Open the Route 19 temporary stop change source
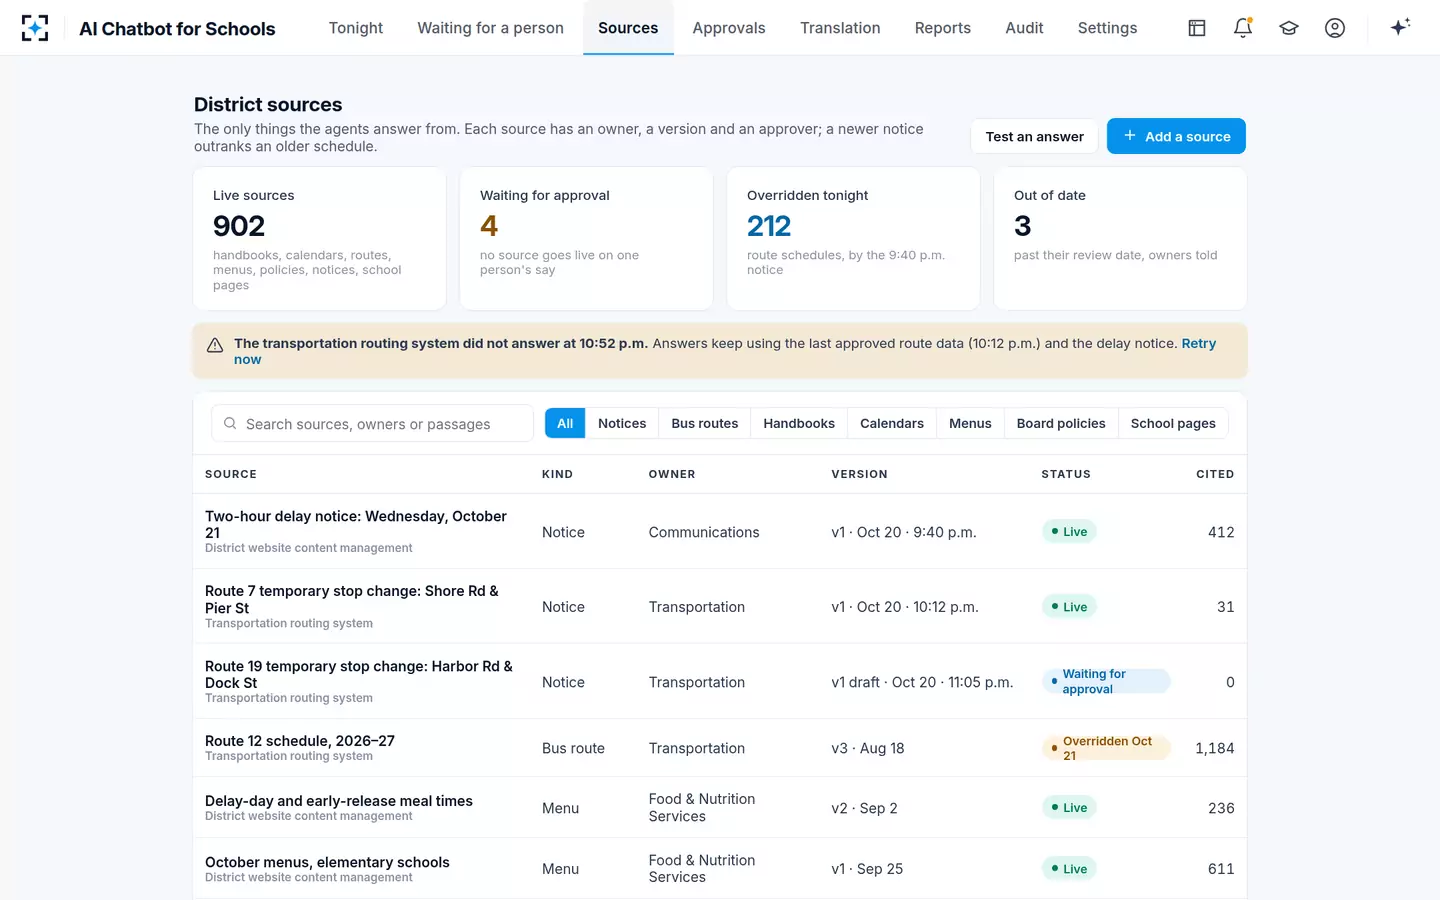Viewport: 1440px width, 900px height. (720, 682)
